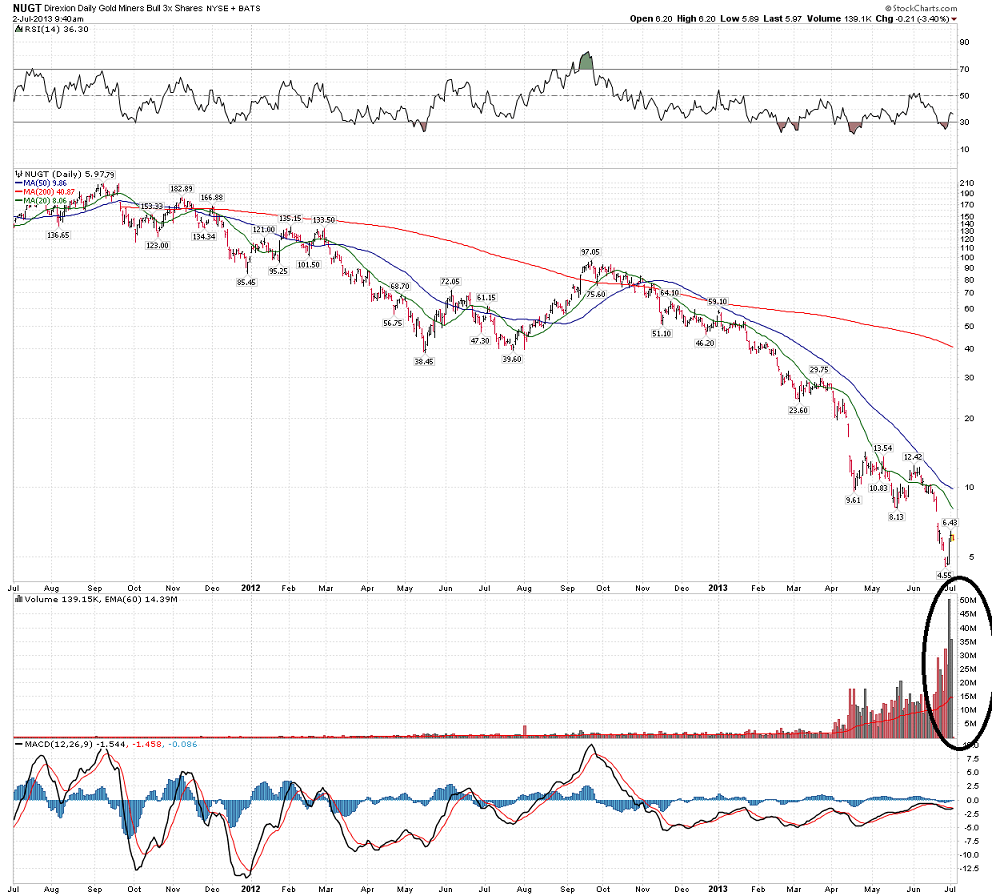This screenshot has width=992, height=896.
Task: Click the 134.34 price annotation
Action: (x=204, y=237)
